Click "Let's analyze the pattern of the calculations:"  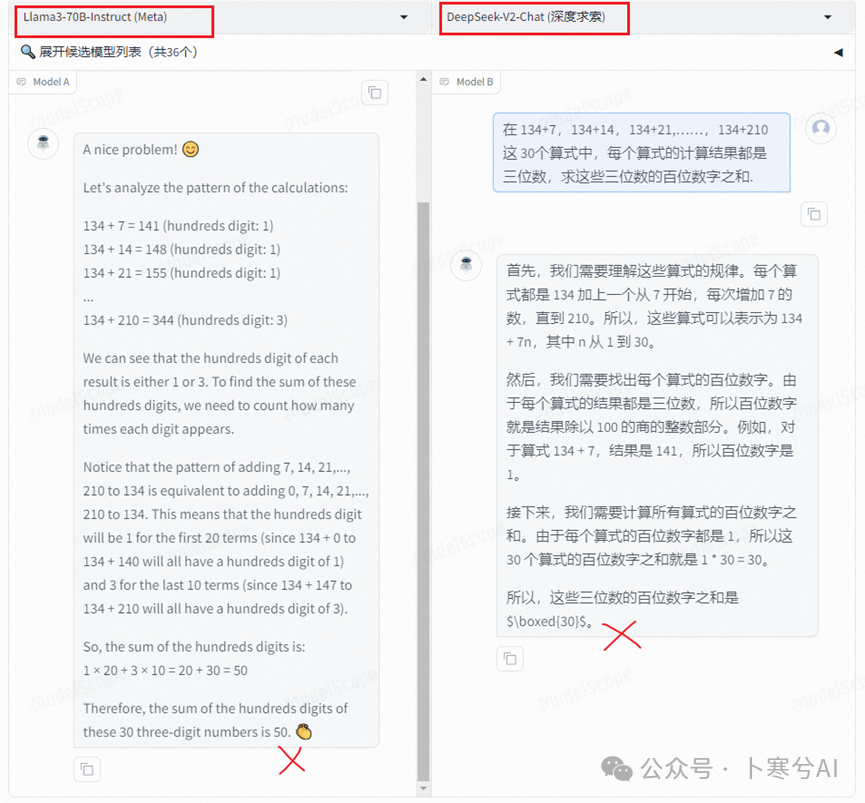point(216,188)
